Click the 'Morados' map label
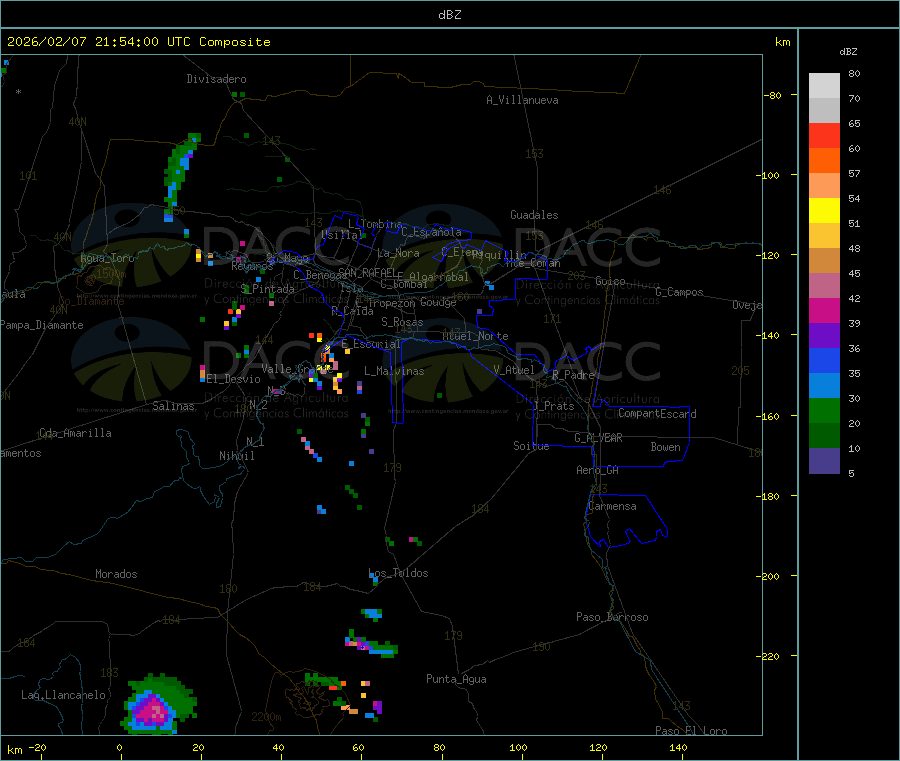 click(x=116, y=574)
